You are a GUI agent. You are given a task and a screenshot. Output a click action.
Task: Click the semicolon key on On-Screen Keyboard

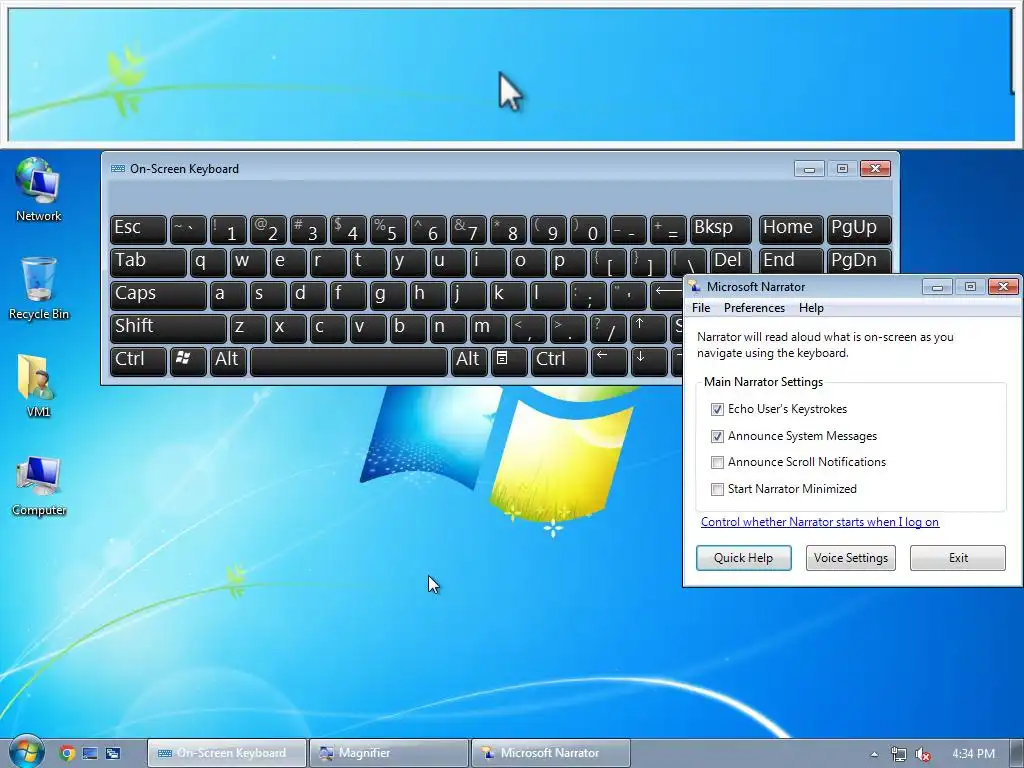(588, 295)
